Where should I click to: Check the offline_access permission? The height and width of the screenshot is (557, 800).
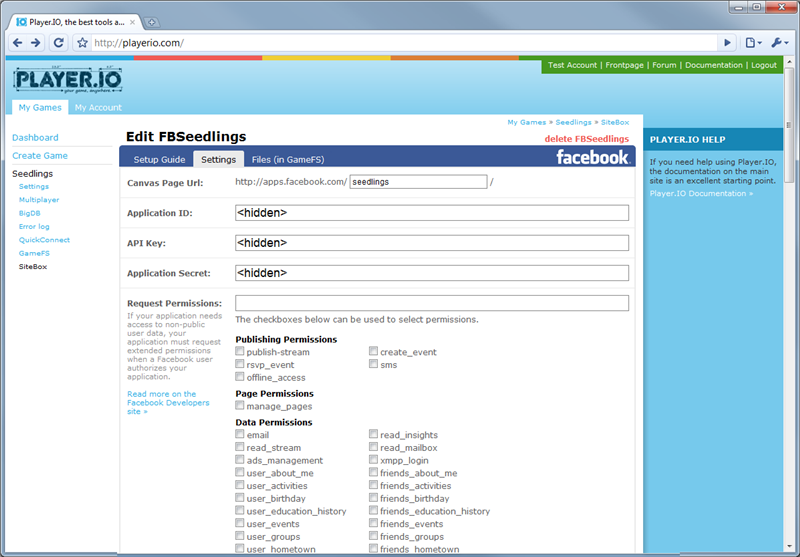point(240,376)
